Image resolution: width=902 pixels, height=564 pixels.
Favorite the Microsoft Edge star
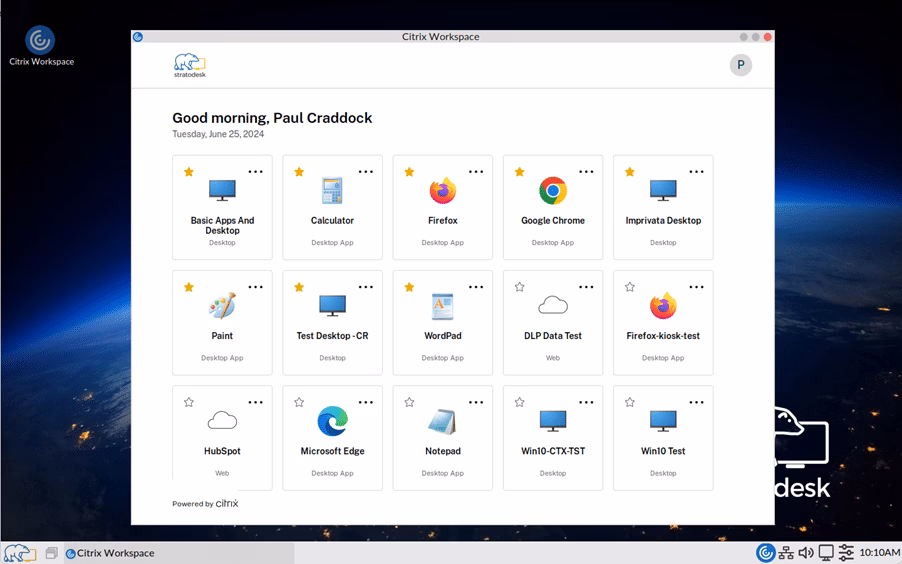click(x=299, y=402)
